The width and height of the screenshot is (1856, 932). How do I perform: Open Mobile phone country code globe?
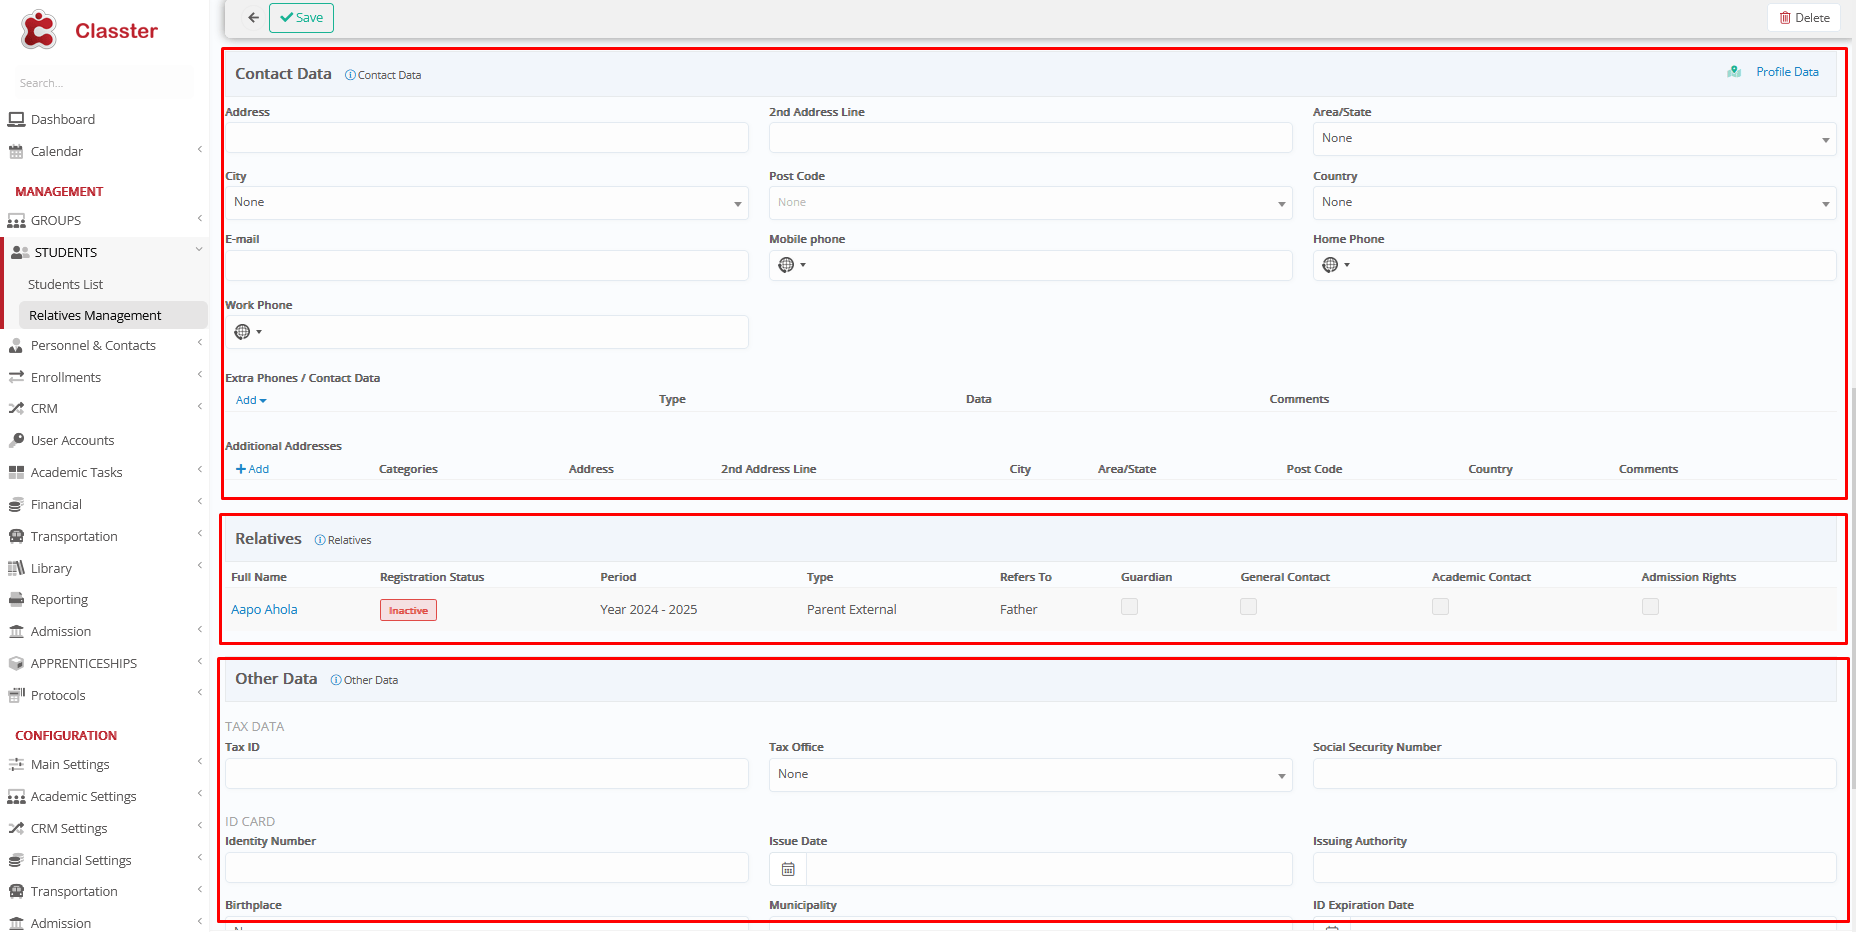pos(790,265)
